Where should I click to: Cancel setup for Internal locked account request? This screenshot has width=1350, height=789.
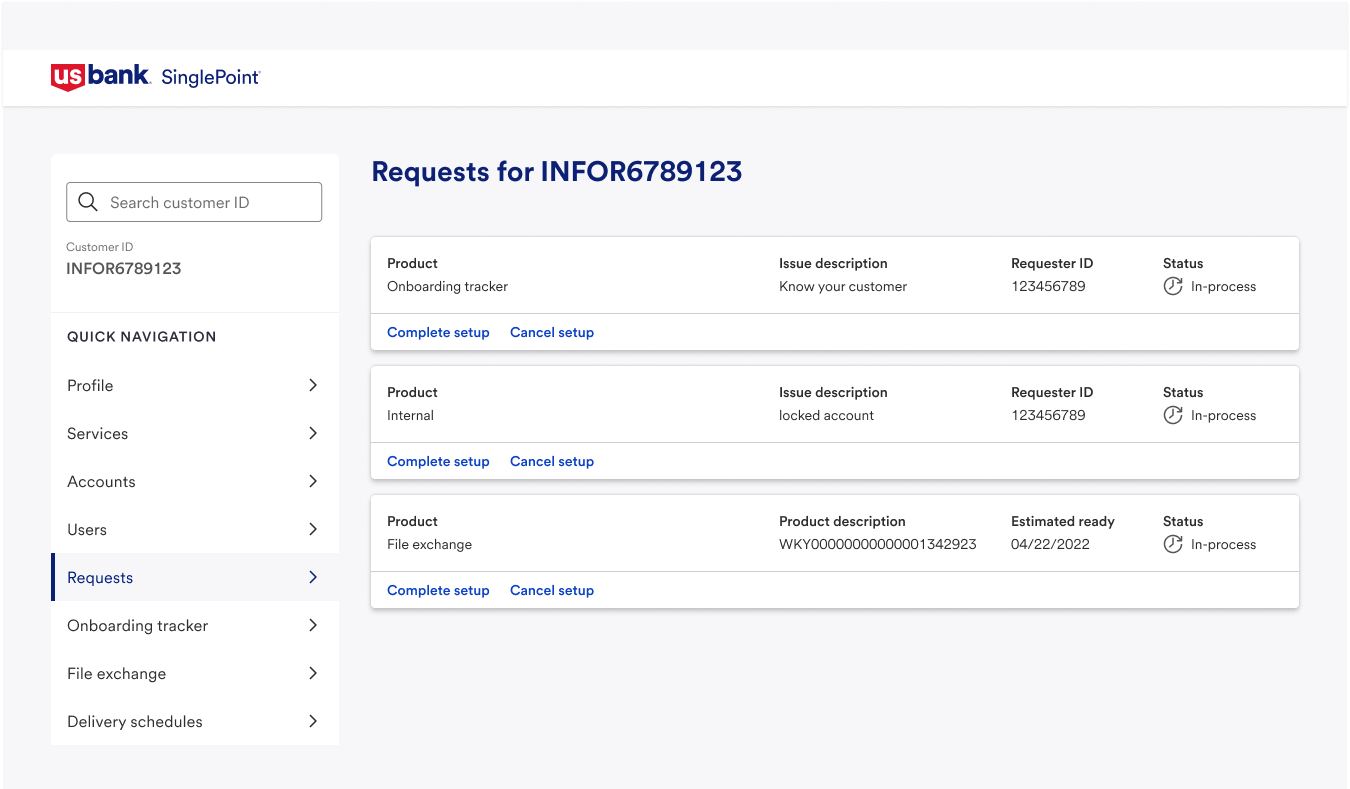point(552,461)
